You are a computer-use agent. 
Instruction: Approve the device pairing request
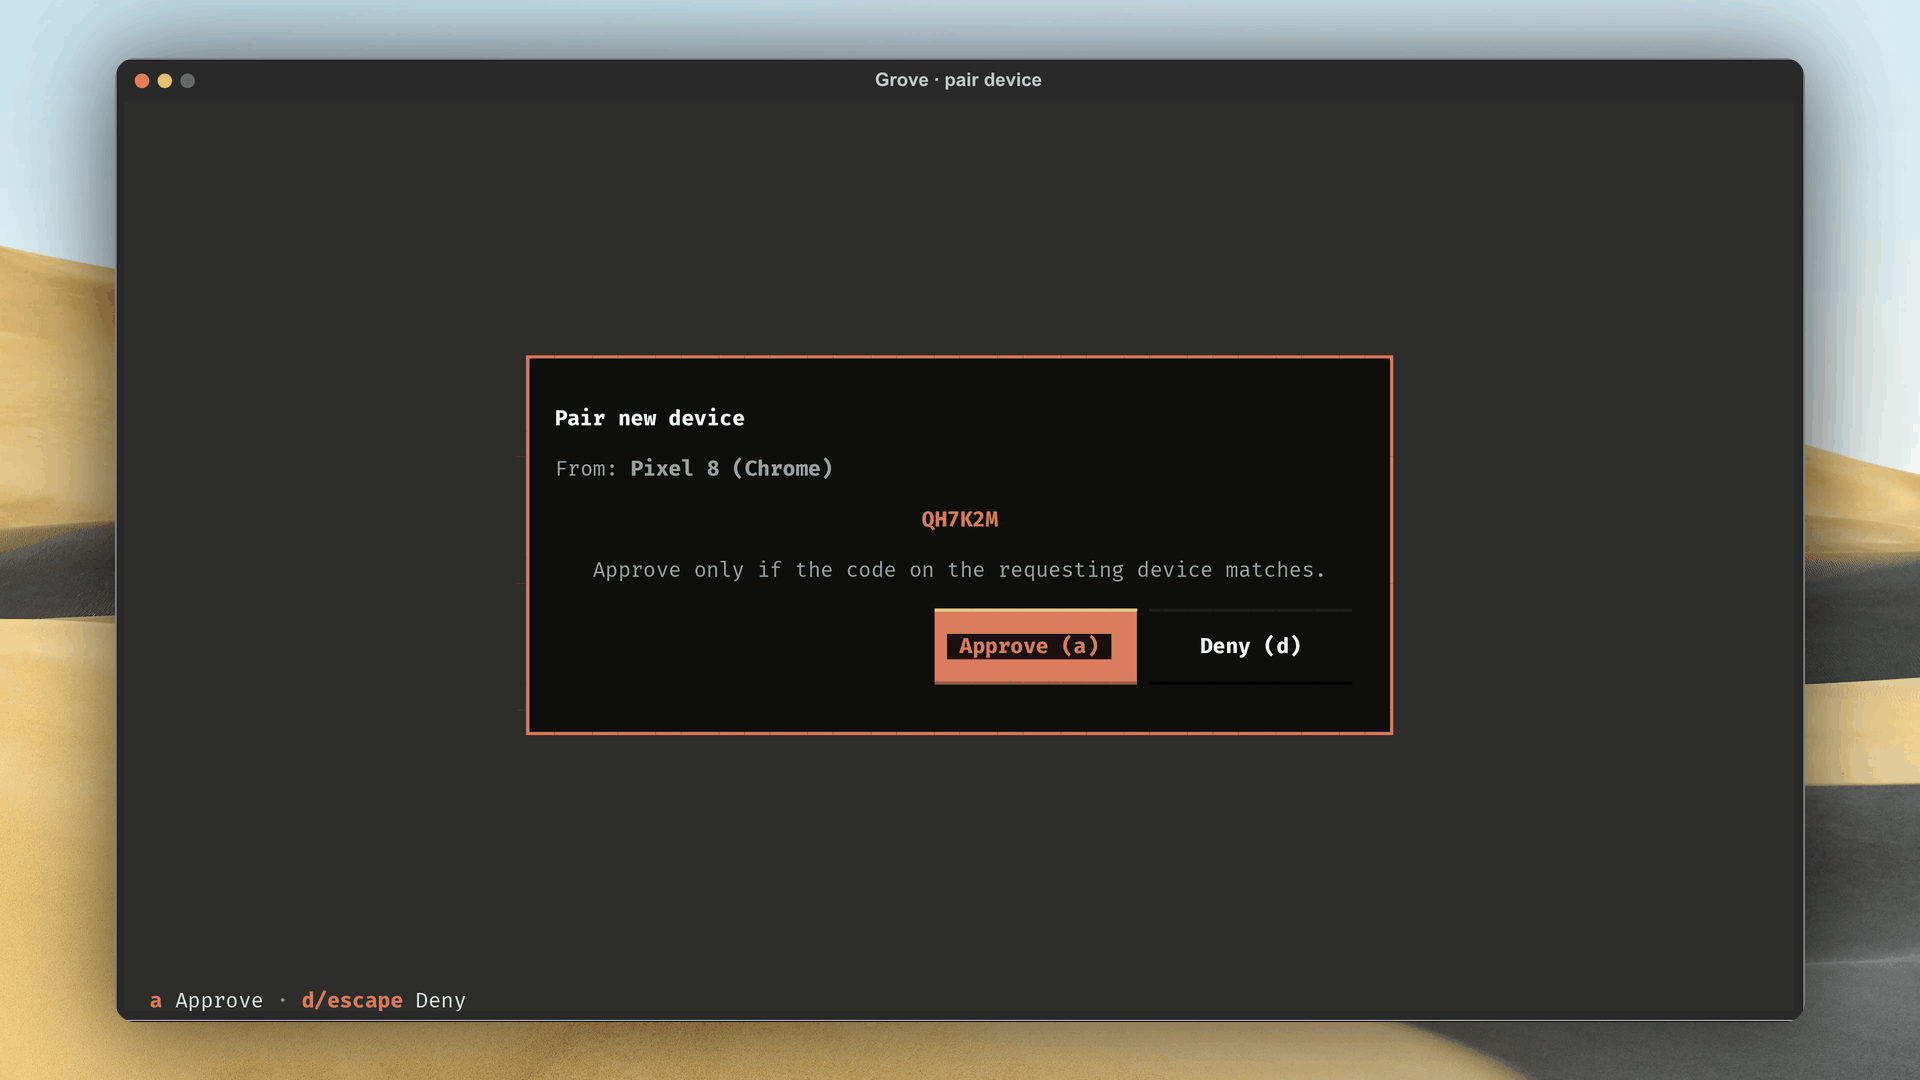tap(1035, 646)
